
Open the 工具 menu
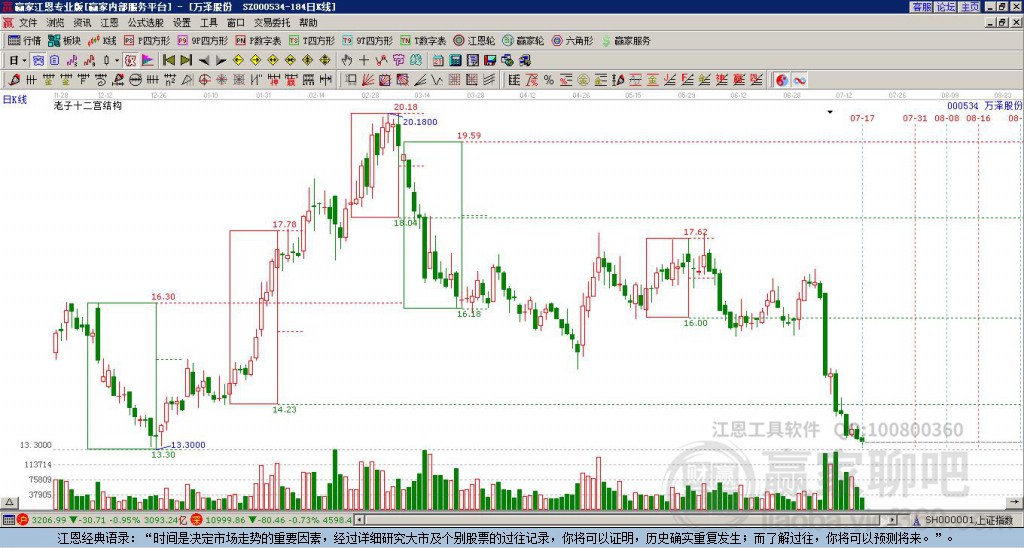point(208,23)
